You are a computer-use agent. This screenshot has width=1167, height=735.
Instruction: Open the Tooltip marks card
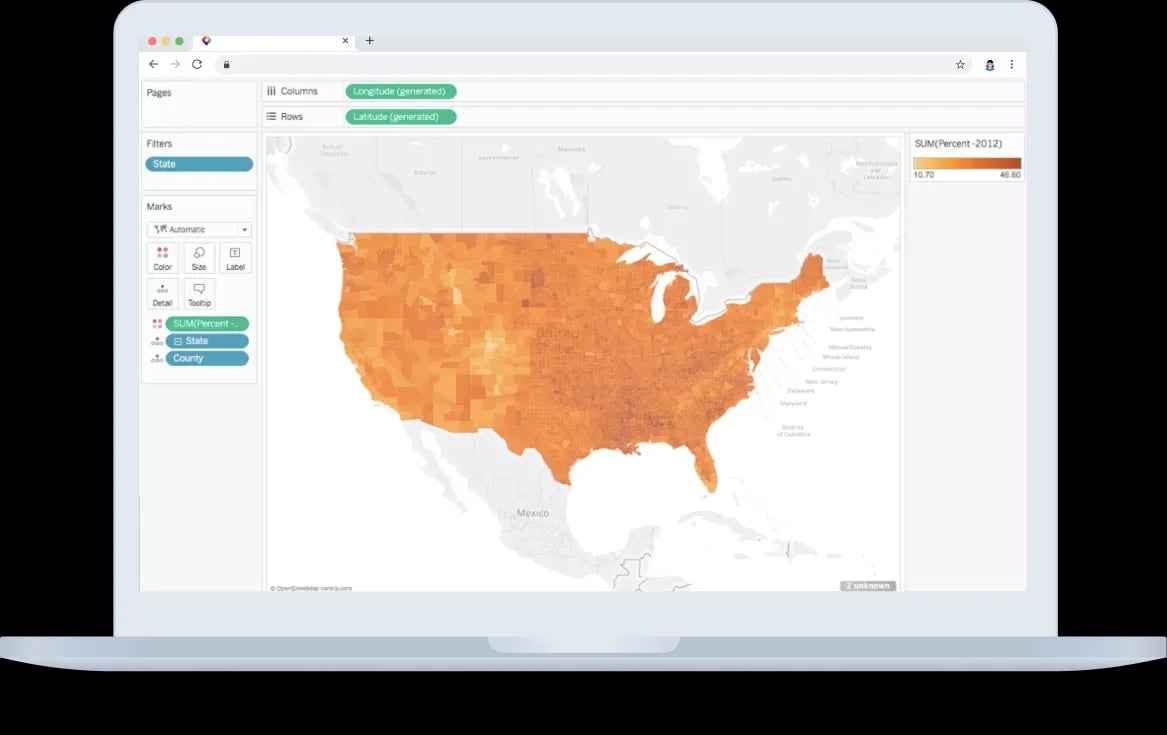click(199, 294)
